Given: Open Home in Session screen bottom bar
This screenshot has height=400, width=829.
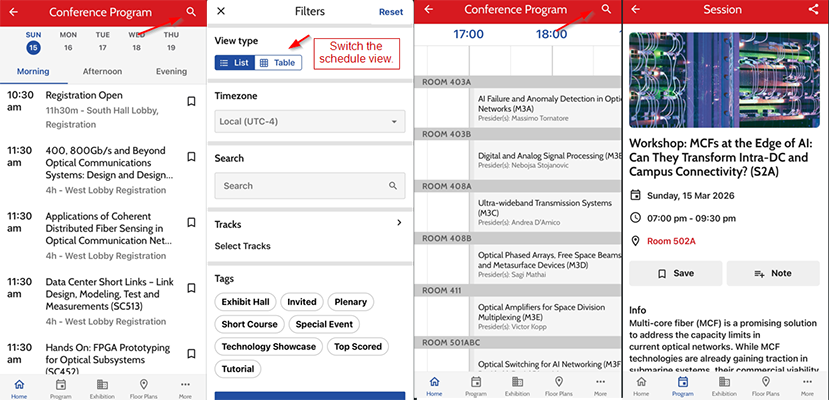Looking at the screenshot, I should (641, 386).
